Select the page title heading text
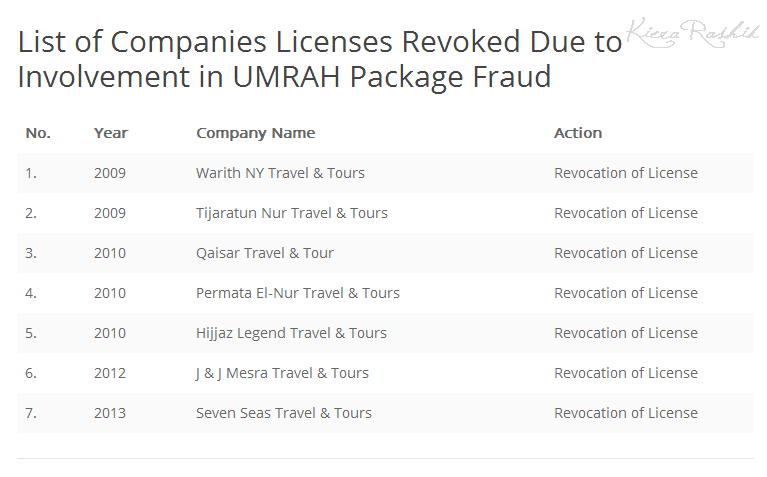Screen dimensions: 767x477 (320, 59)
